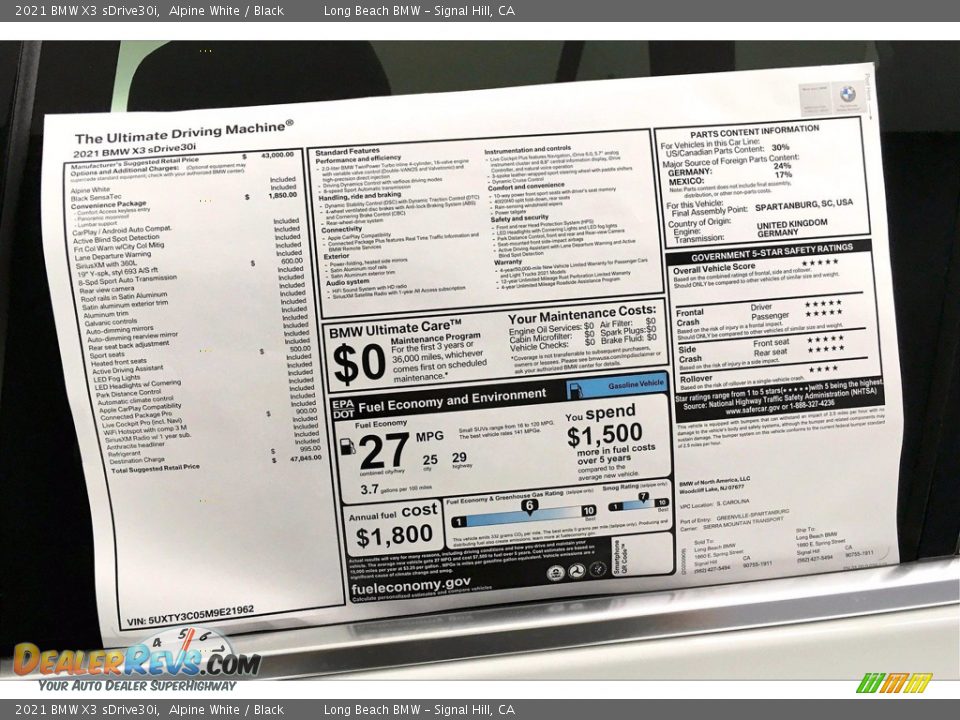Click the highway MPG value '29'
This screenshot has height=720, width=960.
[x=459, y=457]
